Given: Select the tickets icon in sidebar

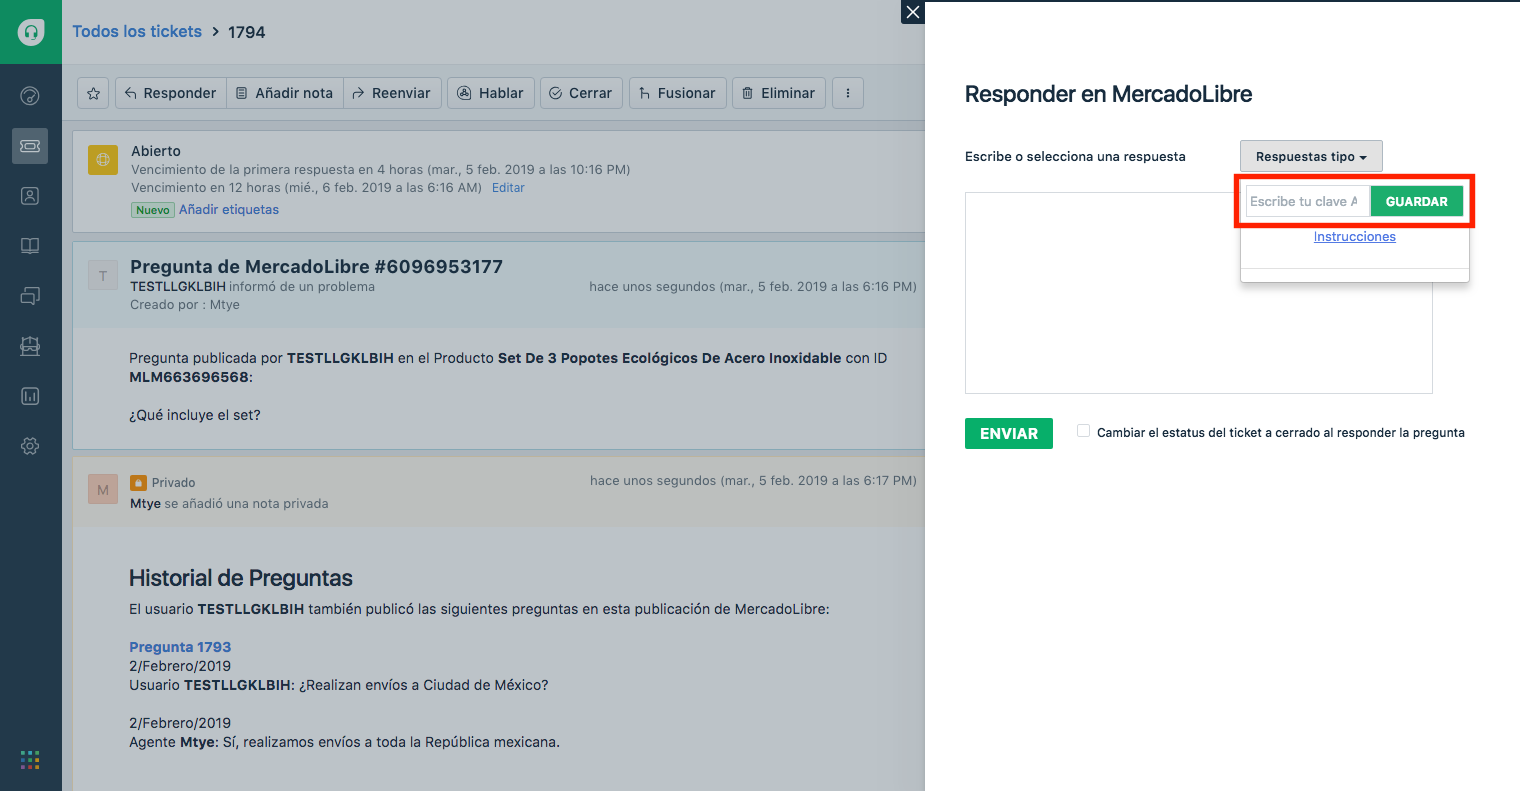Looking at the screenshot, I should [30, 146].
